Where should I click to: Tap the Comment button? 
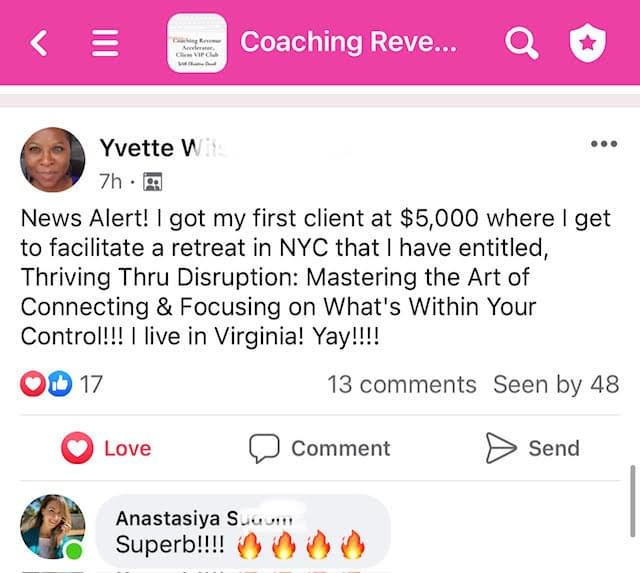point(320,448)
